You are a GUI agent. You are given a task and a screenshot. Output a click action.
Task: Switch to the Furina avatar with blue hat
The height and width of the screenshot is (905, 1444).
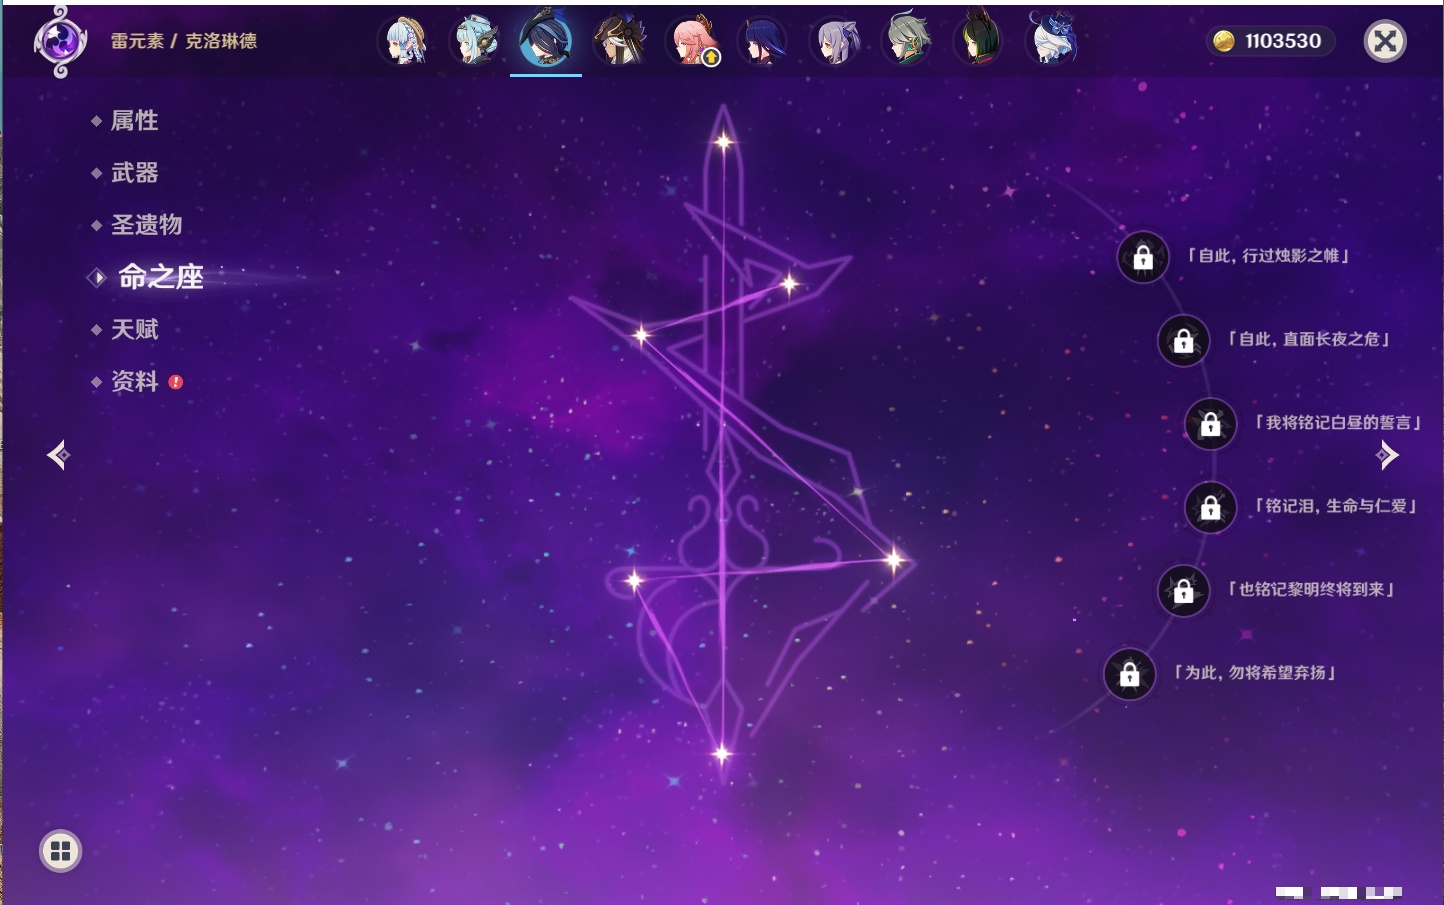pos(1052,41)
